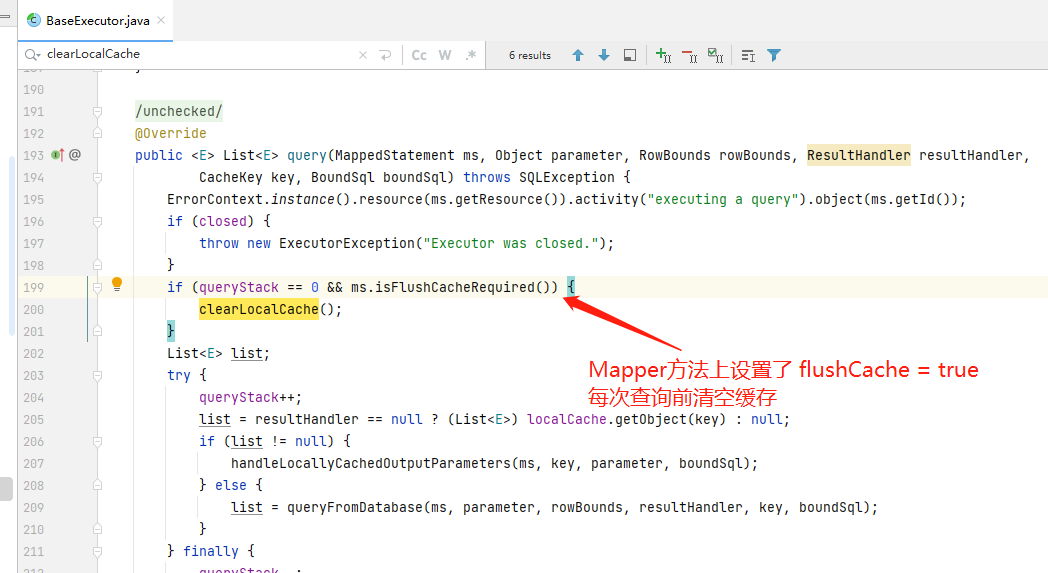Add selection for next occurrence

click(x=664, y=55)
